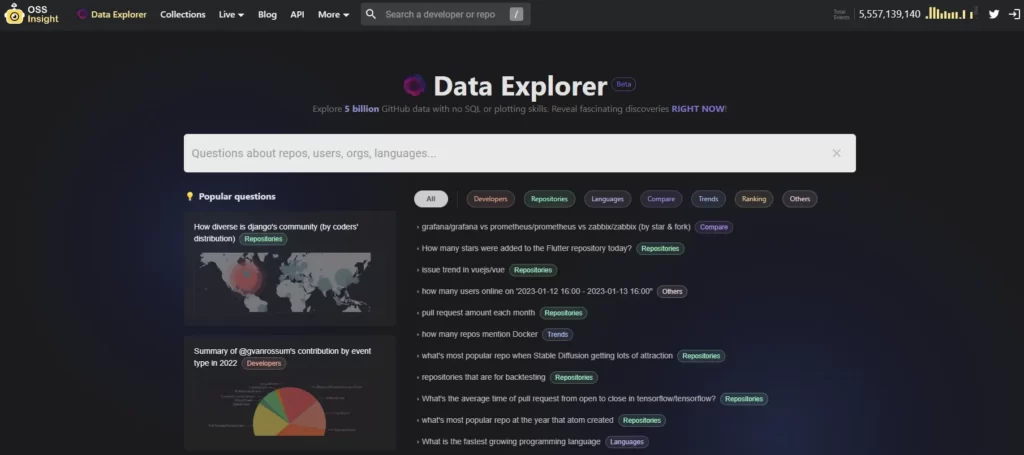The height and width of the screenshot is (455, 1024).
Task: Click Languages tag beside fastest growing question
Action: [627, 442]
